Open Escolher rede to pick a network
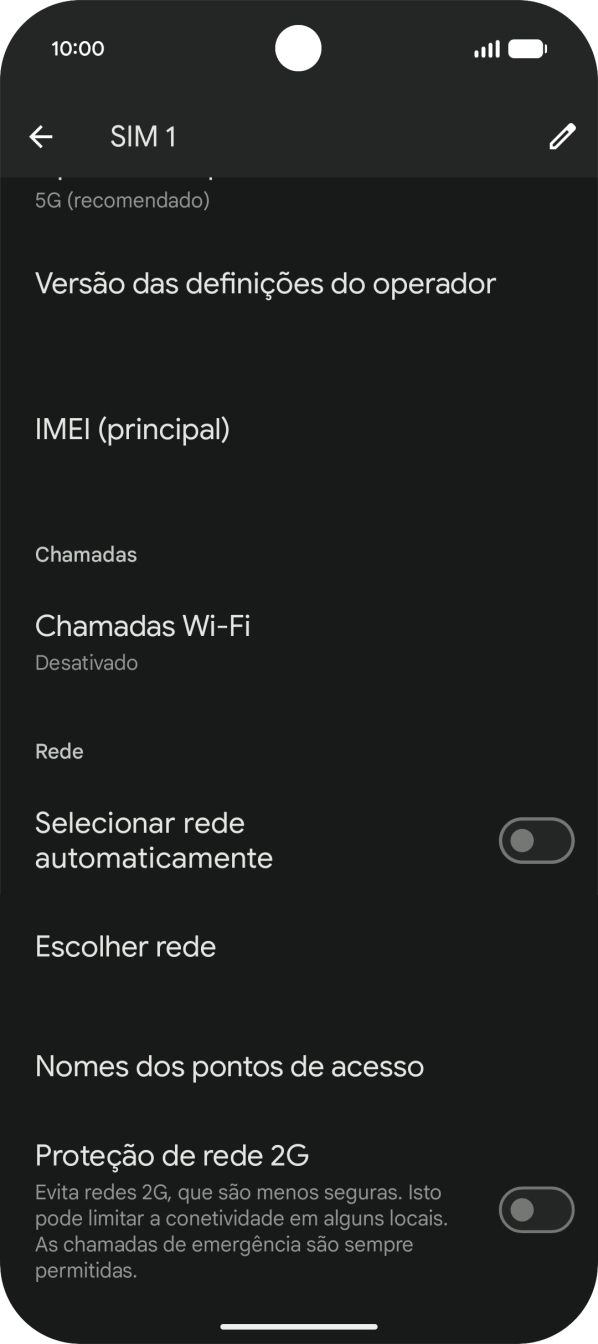Viewport: 598px width, 1344px height. point(125,946)
